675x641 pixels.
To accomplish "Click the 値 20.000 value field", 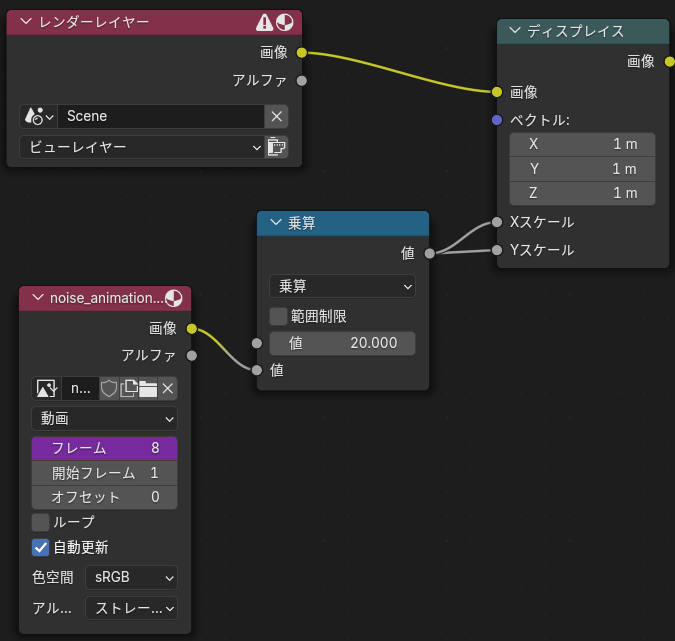I will 343,343.
